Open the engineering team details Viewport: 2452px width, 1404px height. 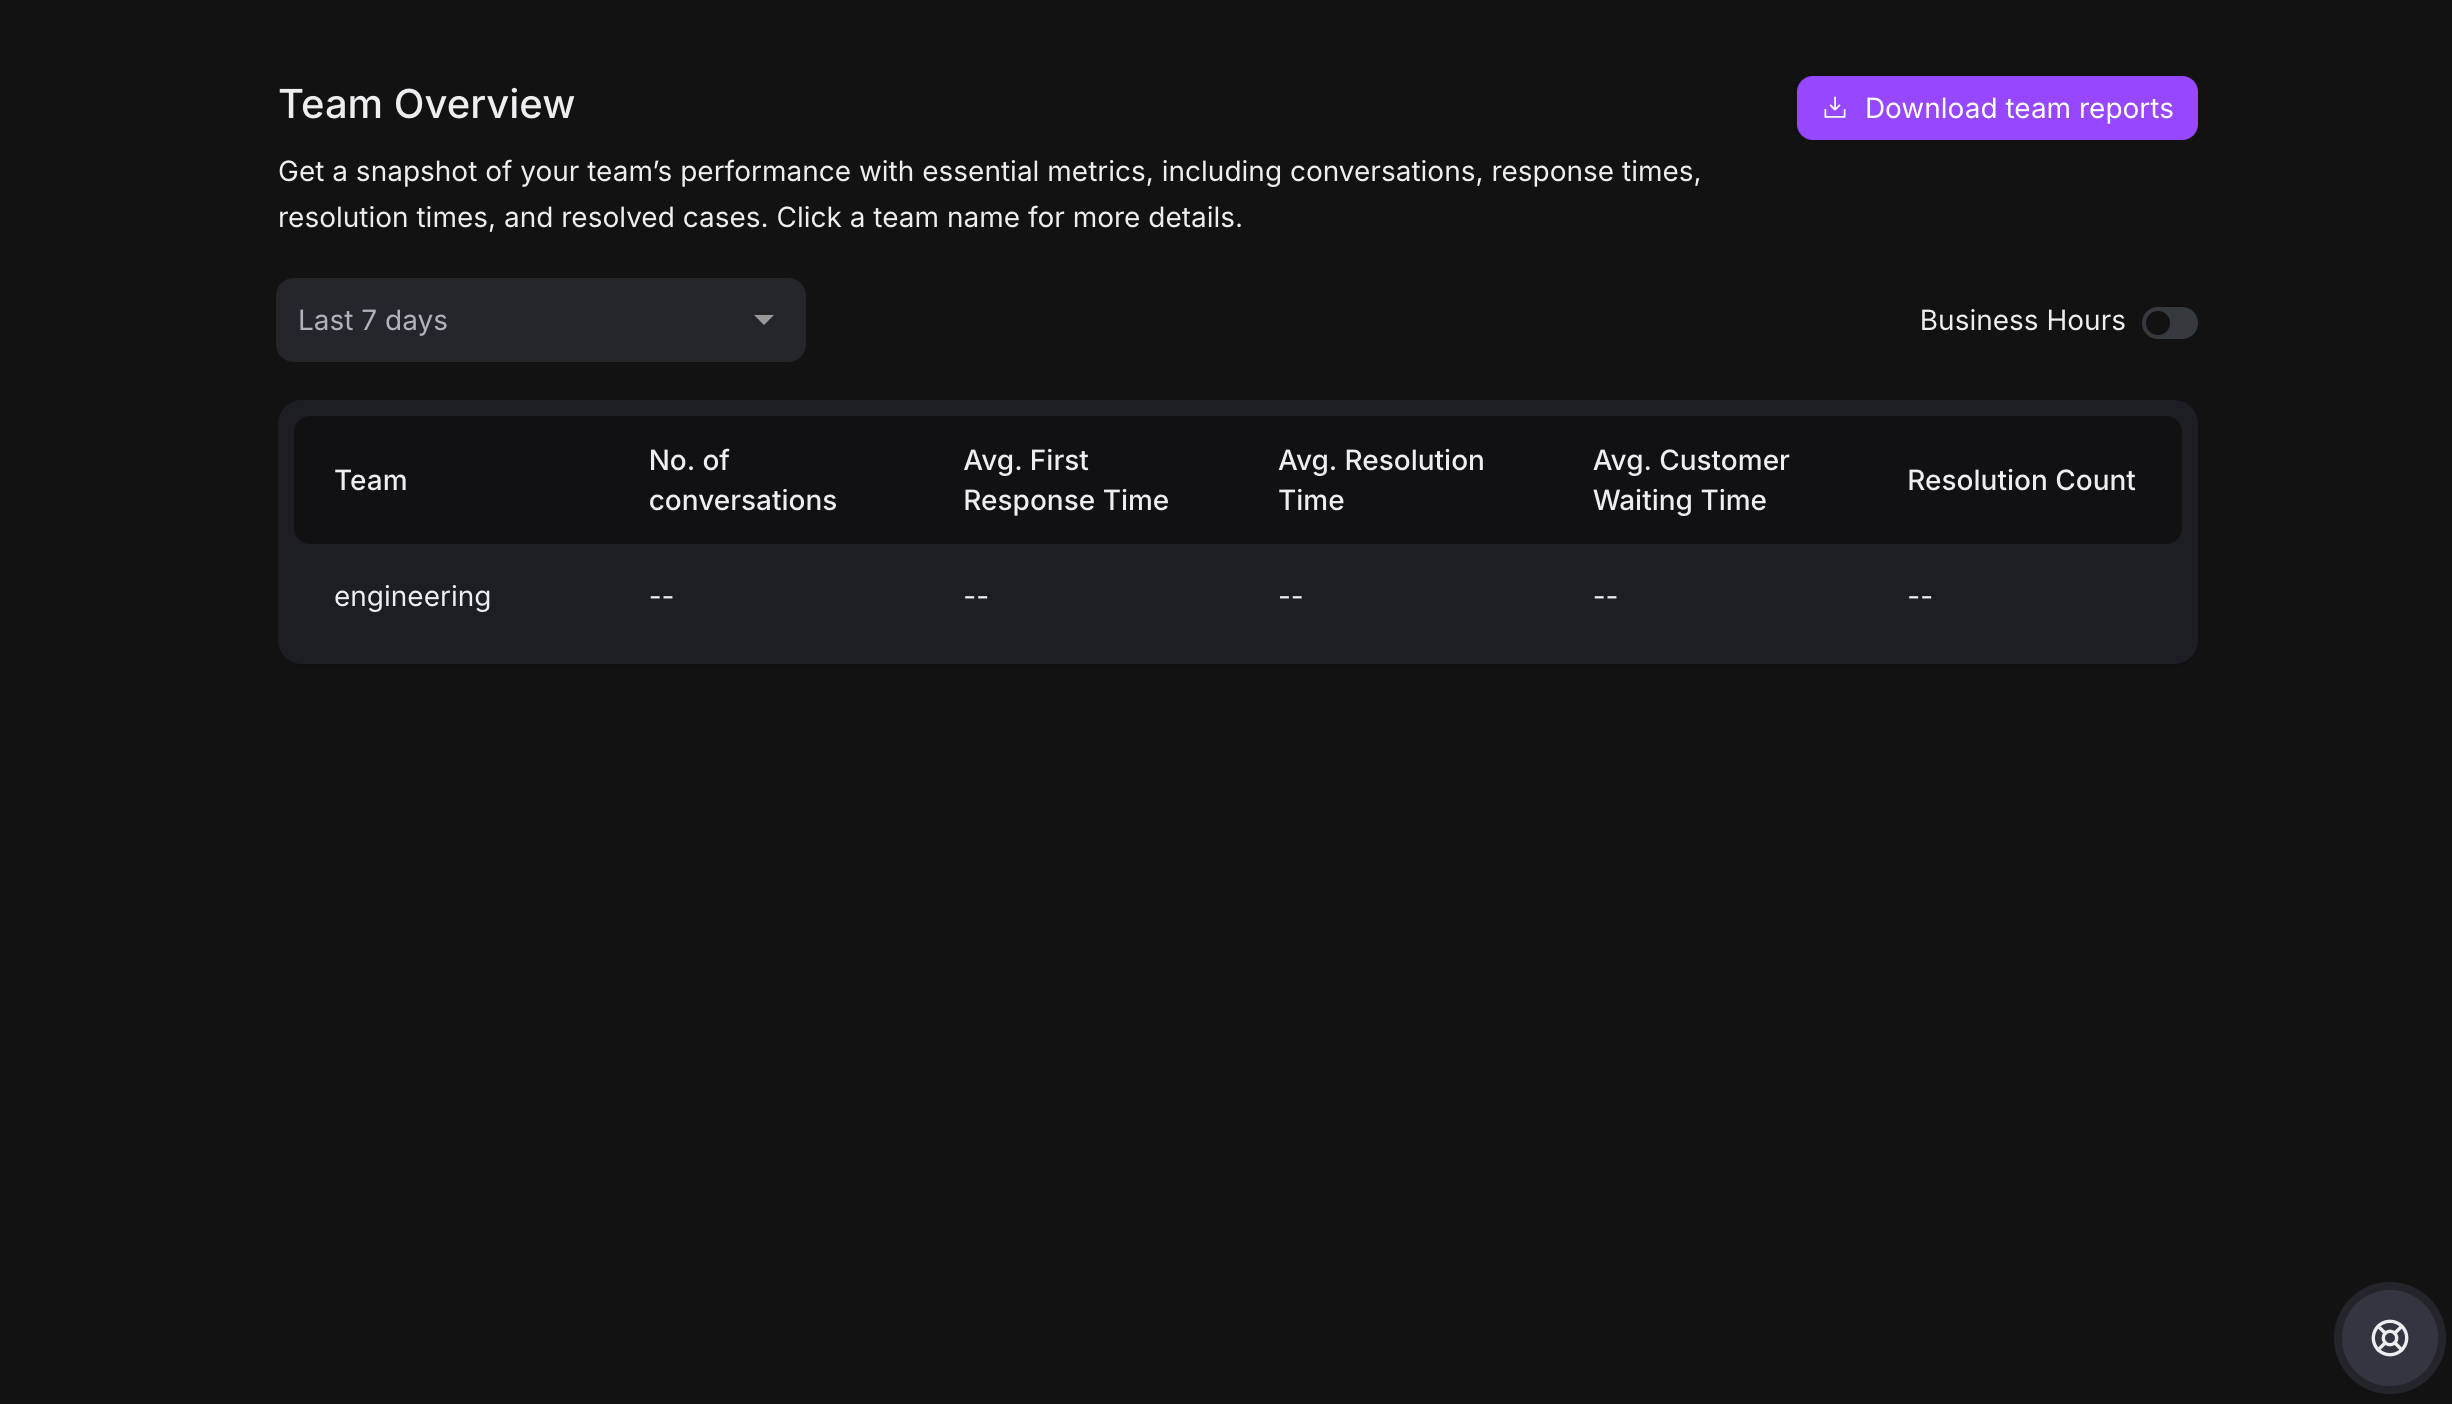[412, 596]
